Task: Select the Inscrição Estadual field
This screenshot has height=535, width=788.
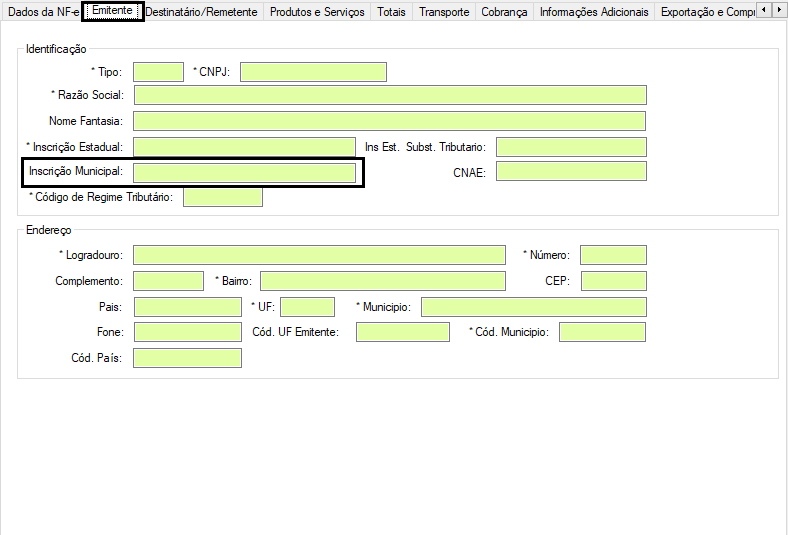Action: [244, 147]
